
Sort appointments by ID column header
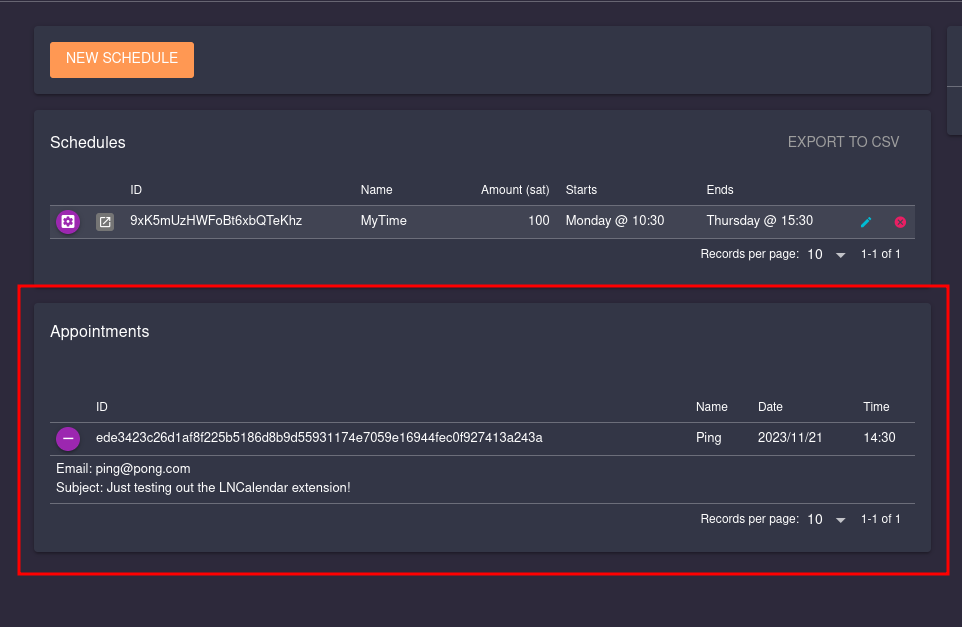click(101, 407)
